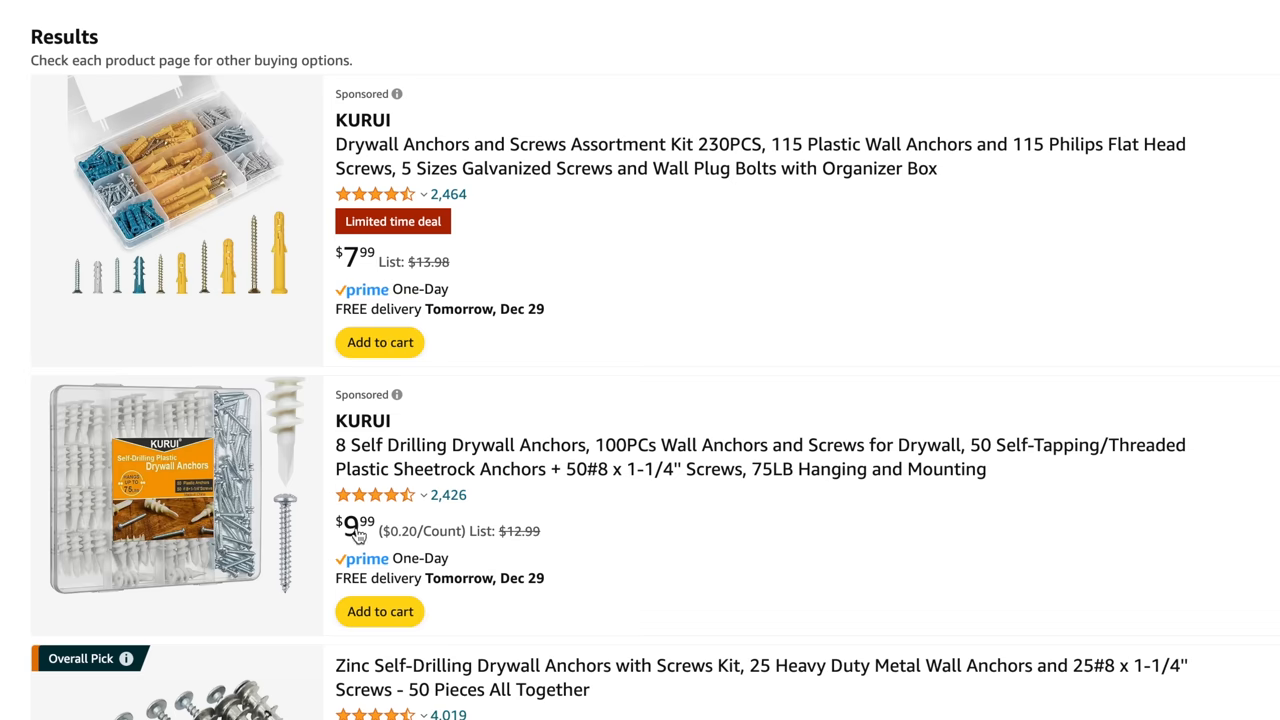Screen dimensions: 1280x720
Task: Click star rating of 230PCS anchor kit
Action: (x=375, y=194)
